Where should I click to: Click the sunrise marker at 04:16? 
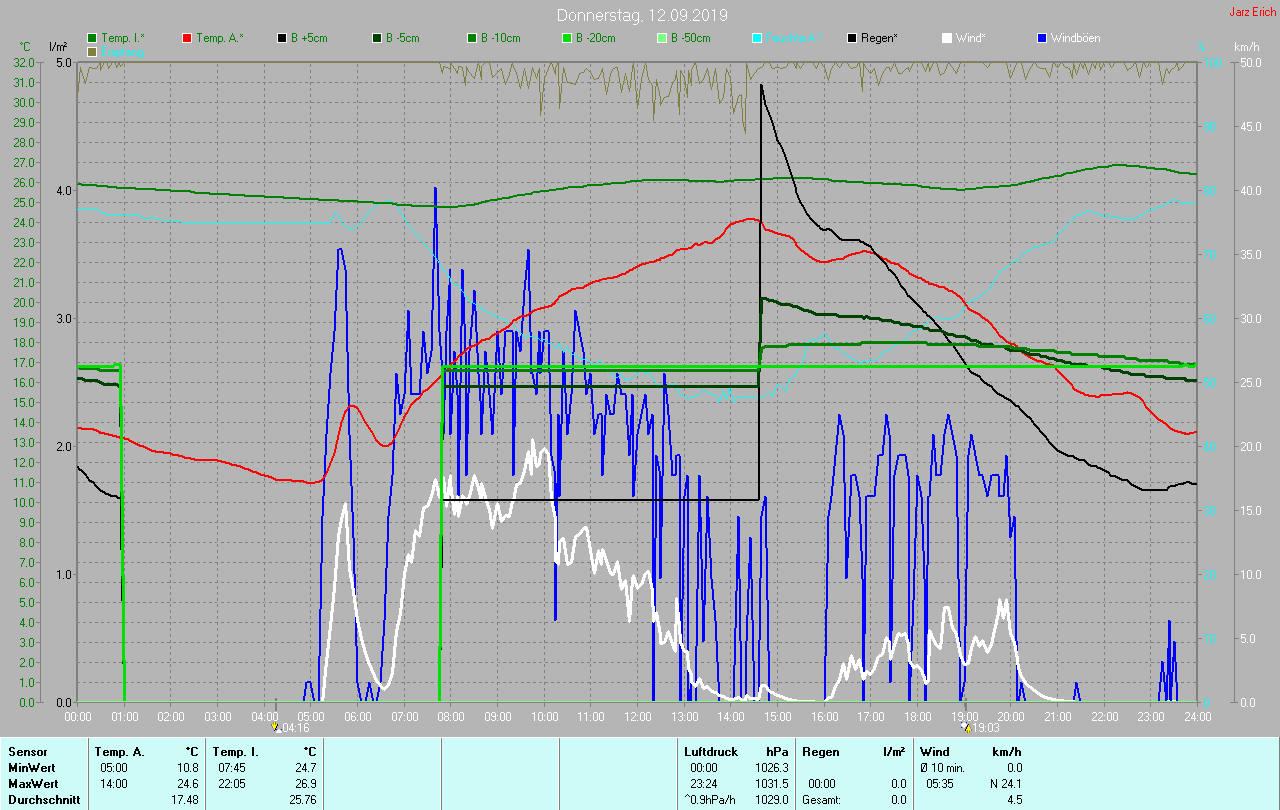coord(275,727)
